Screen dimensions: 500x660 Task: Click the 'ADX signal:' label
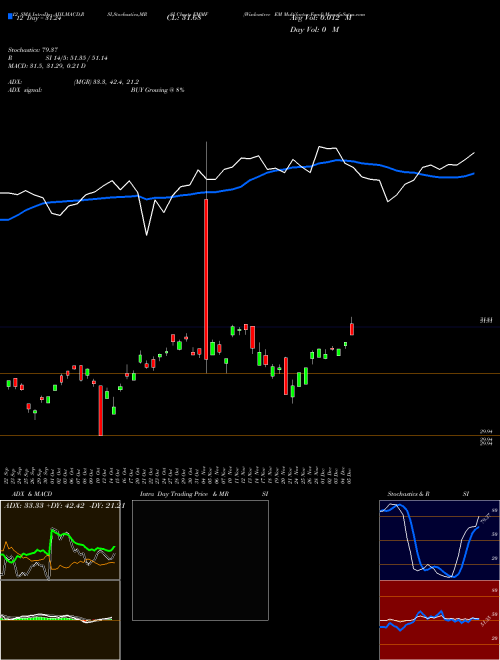coord(25,90)
